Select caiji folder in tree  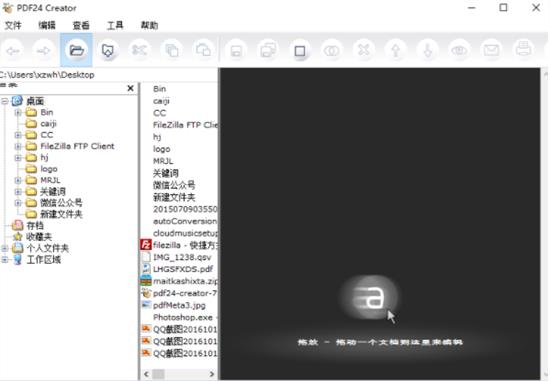tap(48, 124)
